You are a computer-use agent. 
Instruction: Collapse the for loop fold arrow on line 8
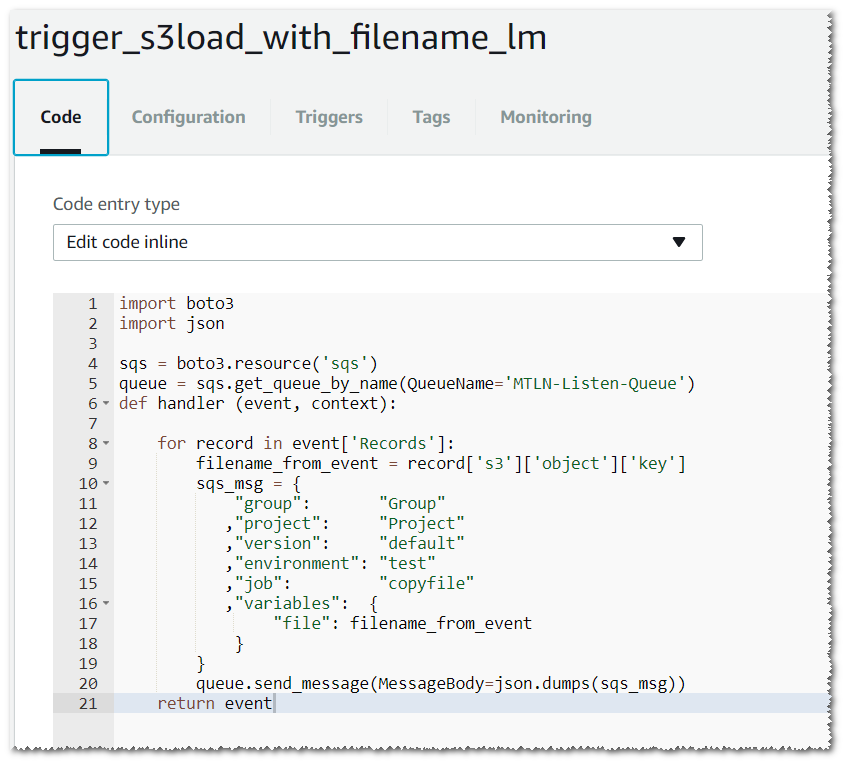click(106, 443)
